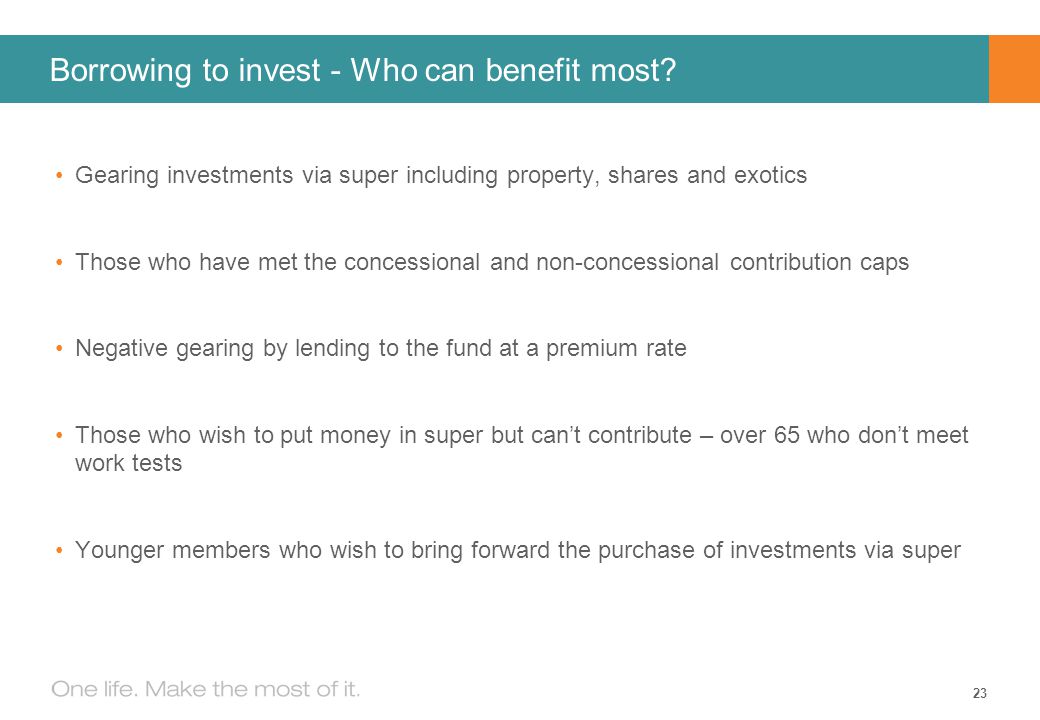Click the bullet marker before 'Those who have met'

click(x=59, y=263)
